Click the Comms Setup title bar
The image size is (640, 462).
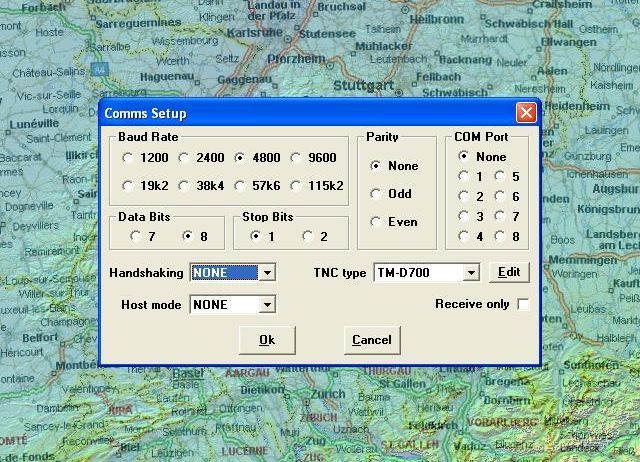pyautogui.click(x=300, y=113)
